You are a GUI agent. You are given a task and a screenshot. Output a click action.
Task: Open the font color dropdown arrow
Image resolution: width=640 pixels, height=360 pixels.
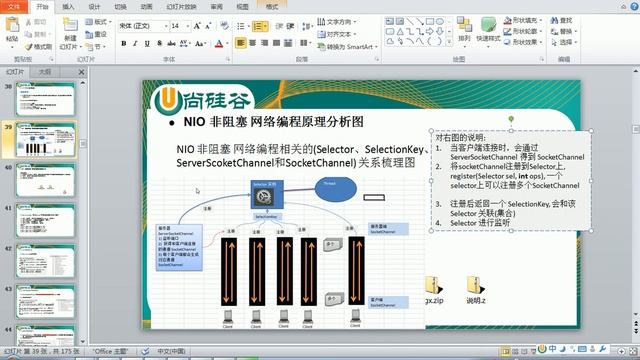pos(227,43)
